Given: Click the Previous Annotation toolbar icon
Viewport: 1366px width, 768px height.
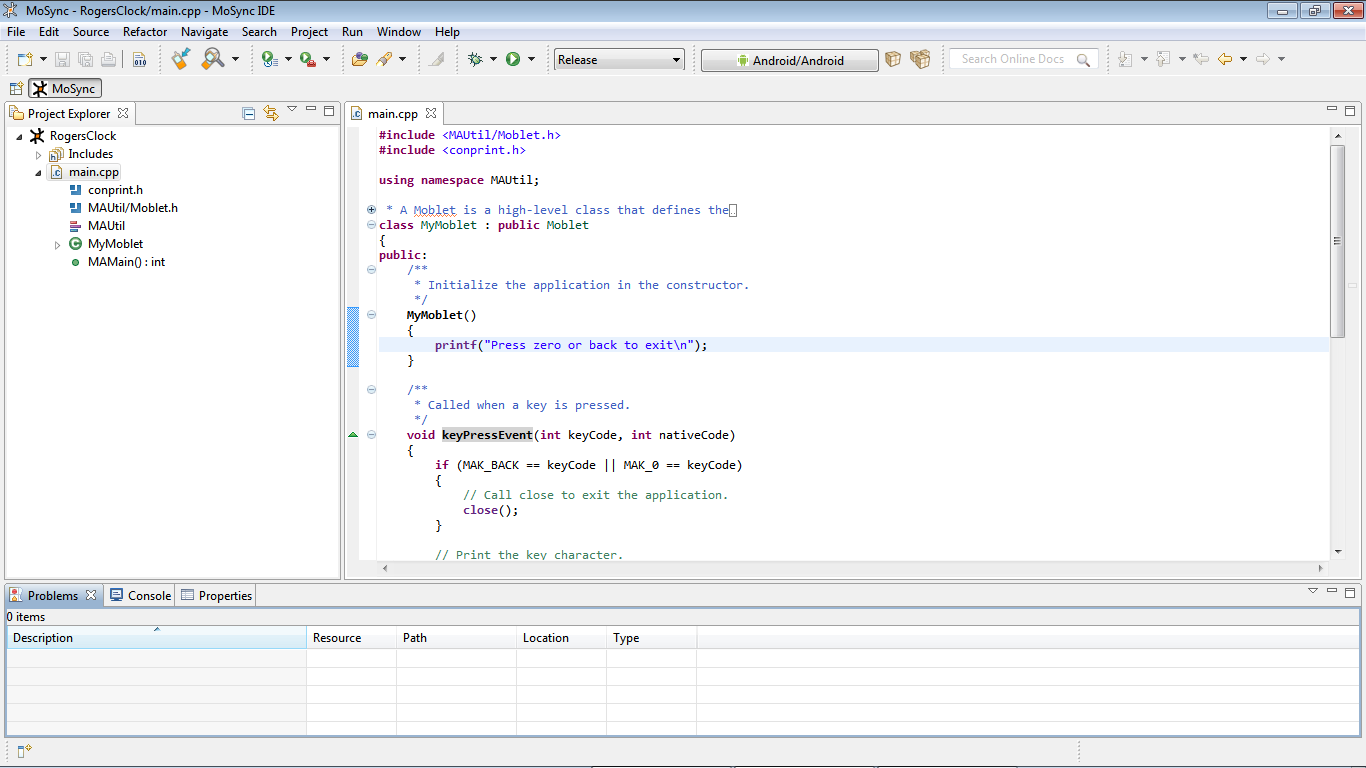Looking at the screenshot, I should tap(1163, 59).
